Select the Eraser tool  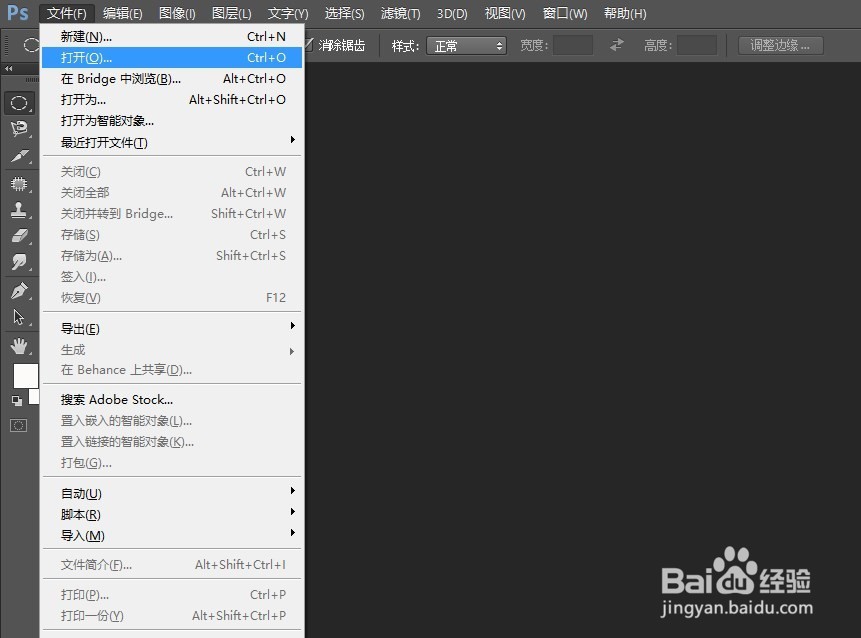(x=19, y=236)
